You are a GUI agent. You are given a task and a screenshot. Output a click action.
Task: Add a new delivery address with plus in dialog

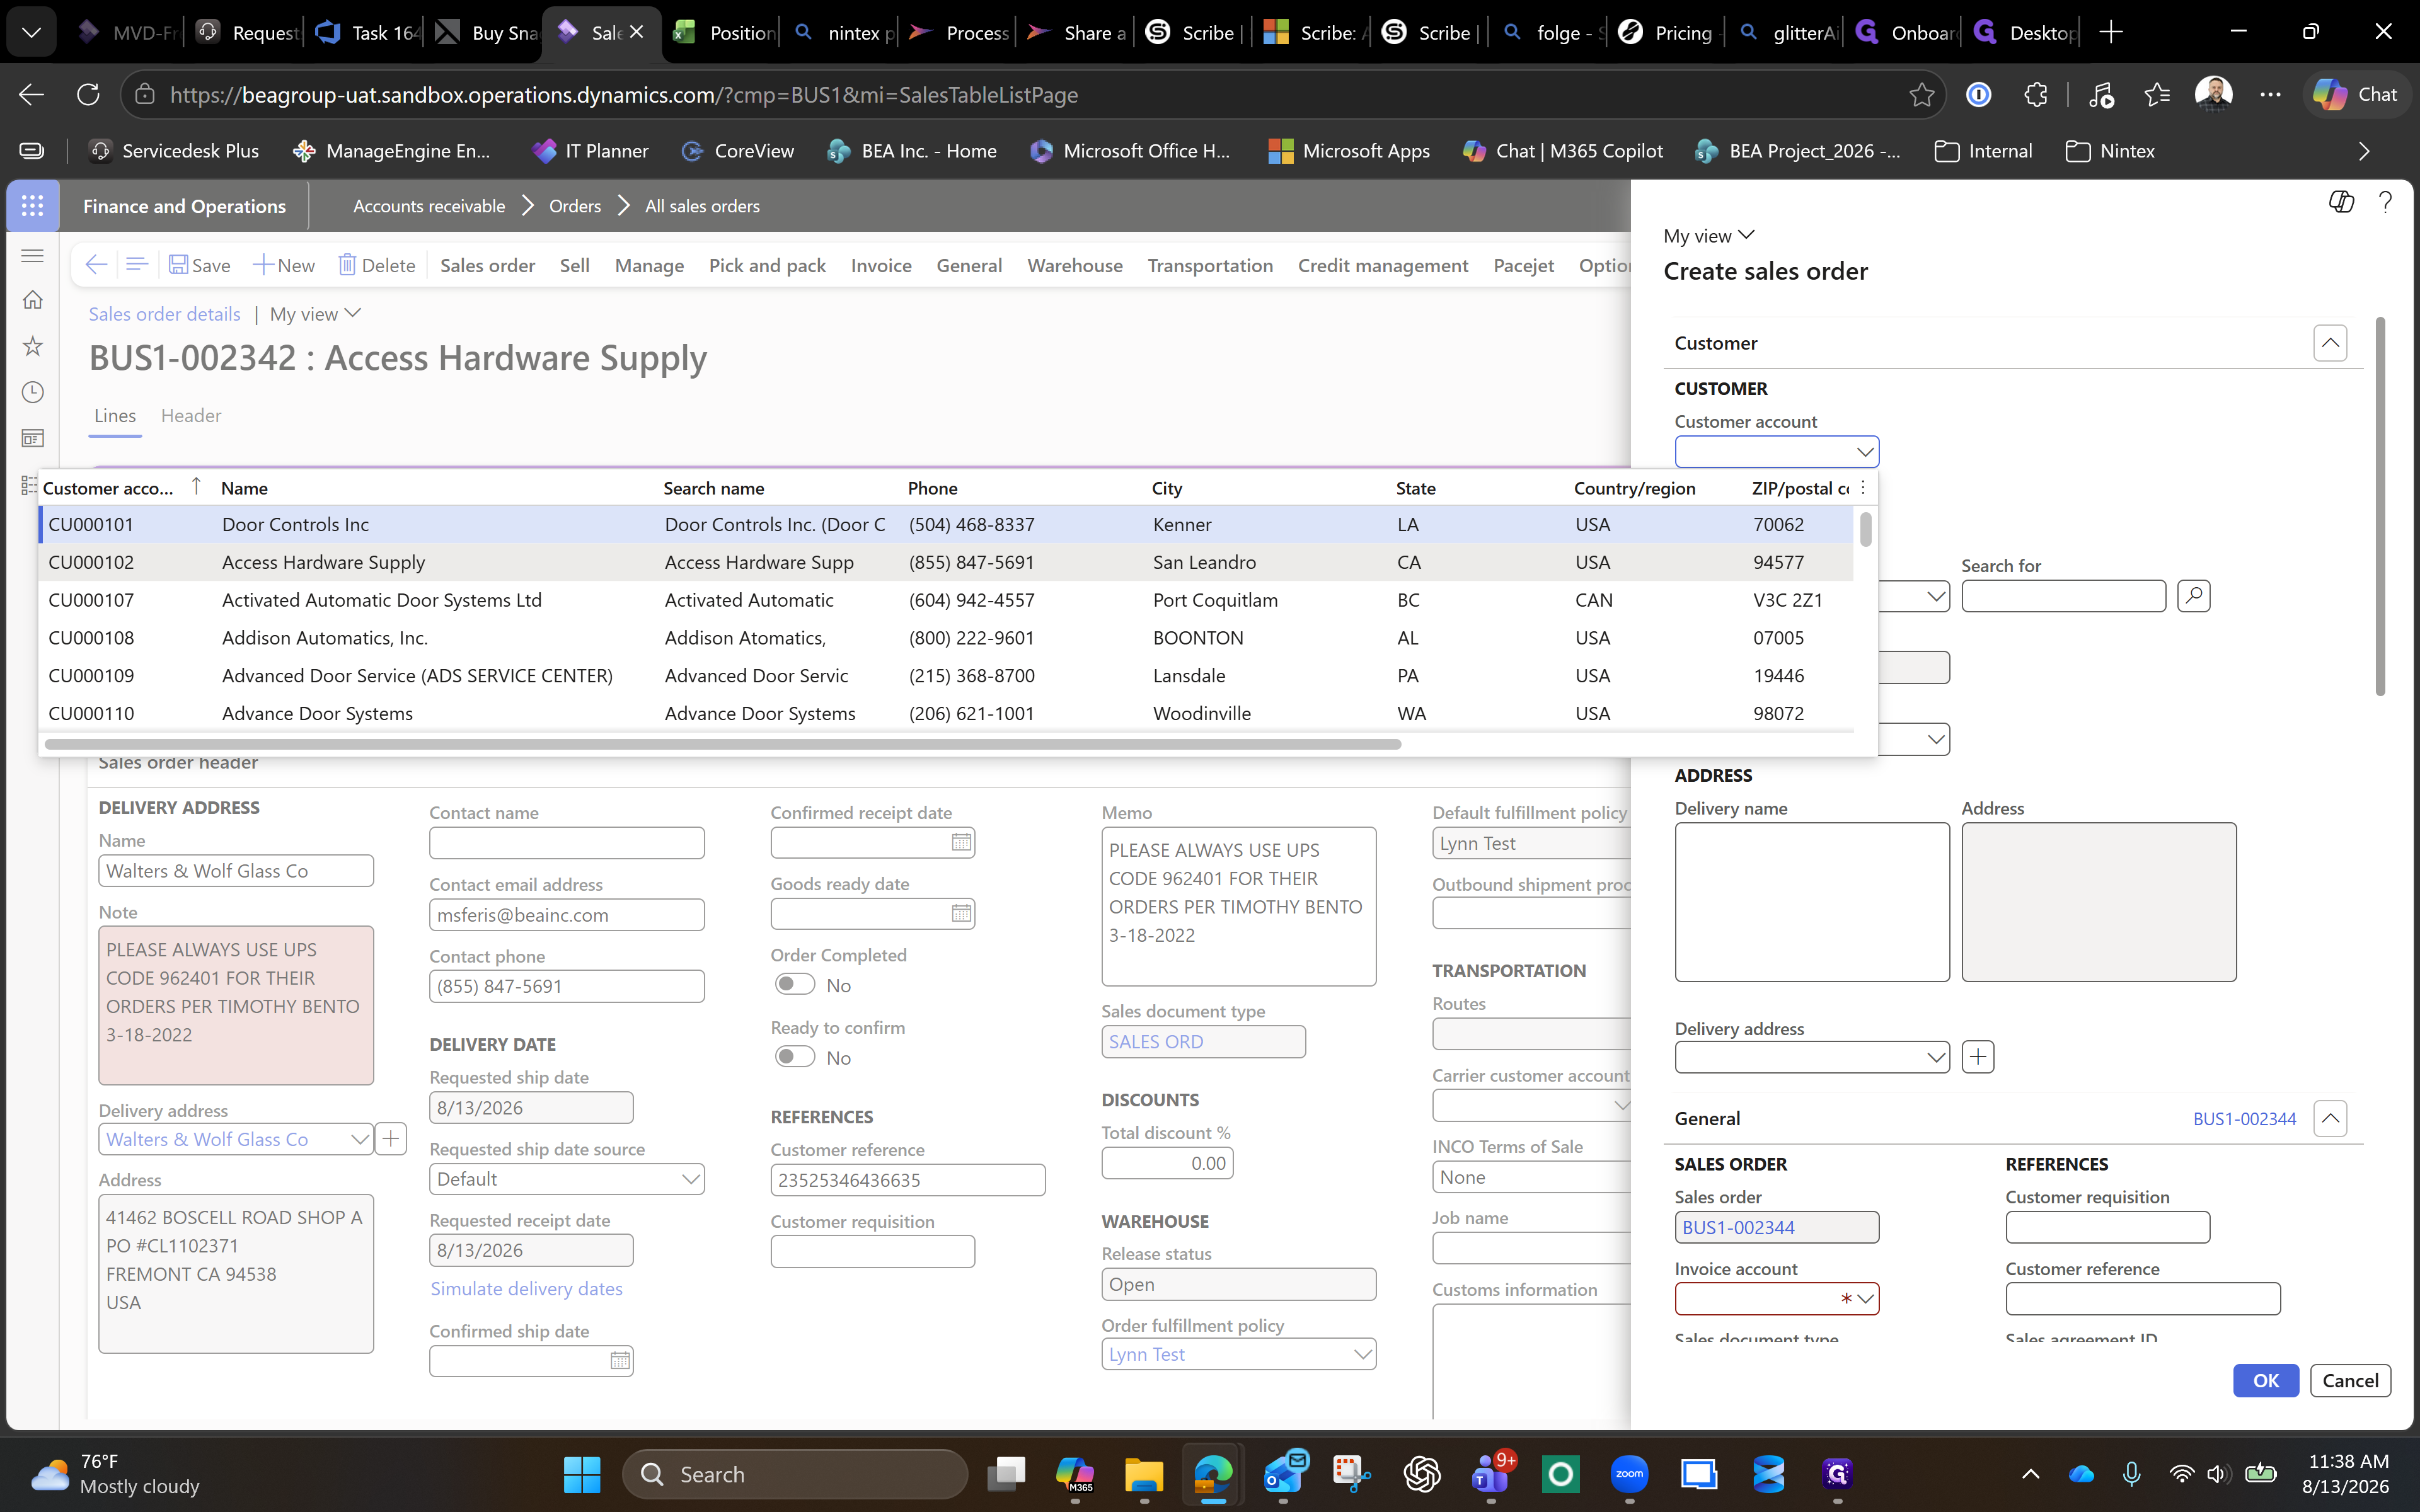coord(1978,1057)
